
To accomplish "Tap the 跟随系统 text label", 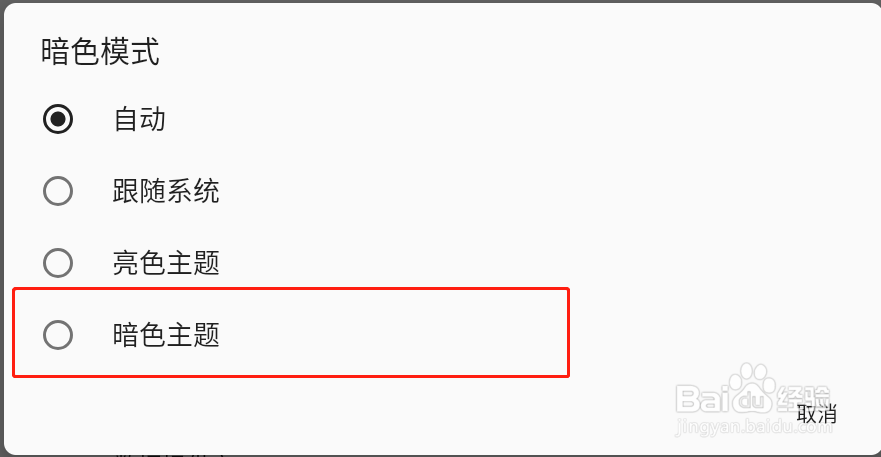I will pos(166,191).
